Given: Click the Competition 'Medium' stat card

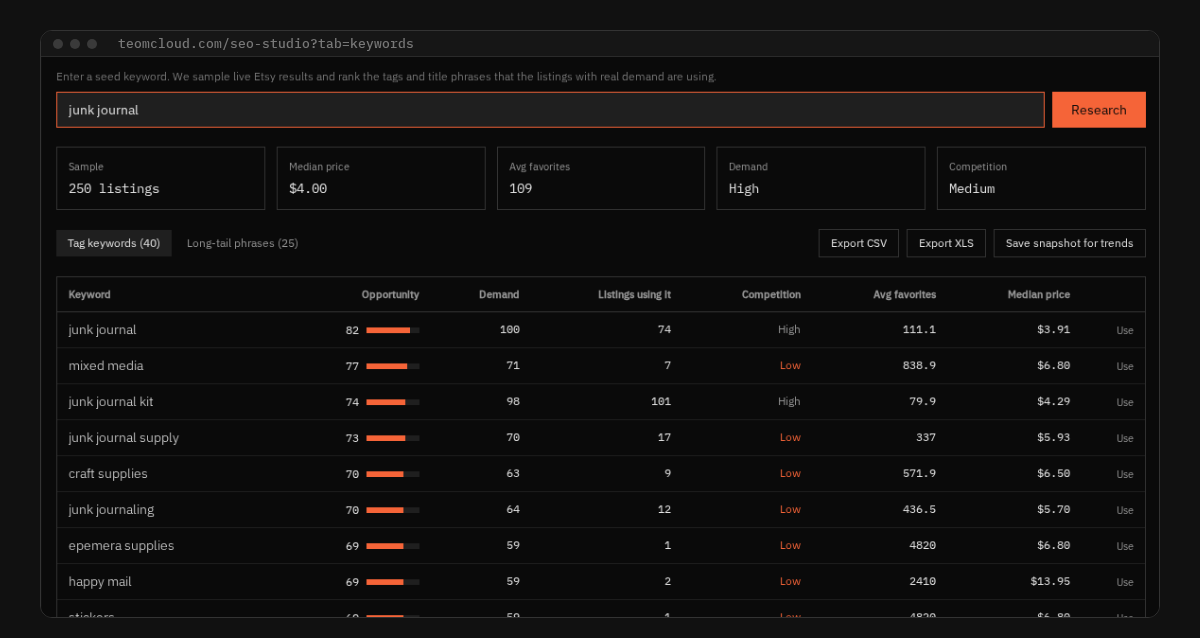Looking at the screenshot, I should [1041, 178].
